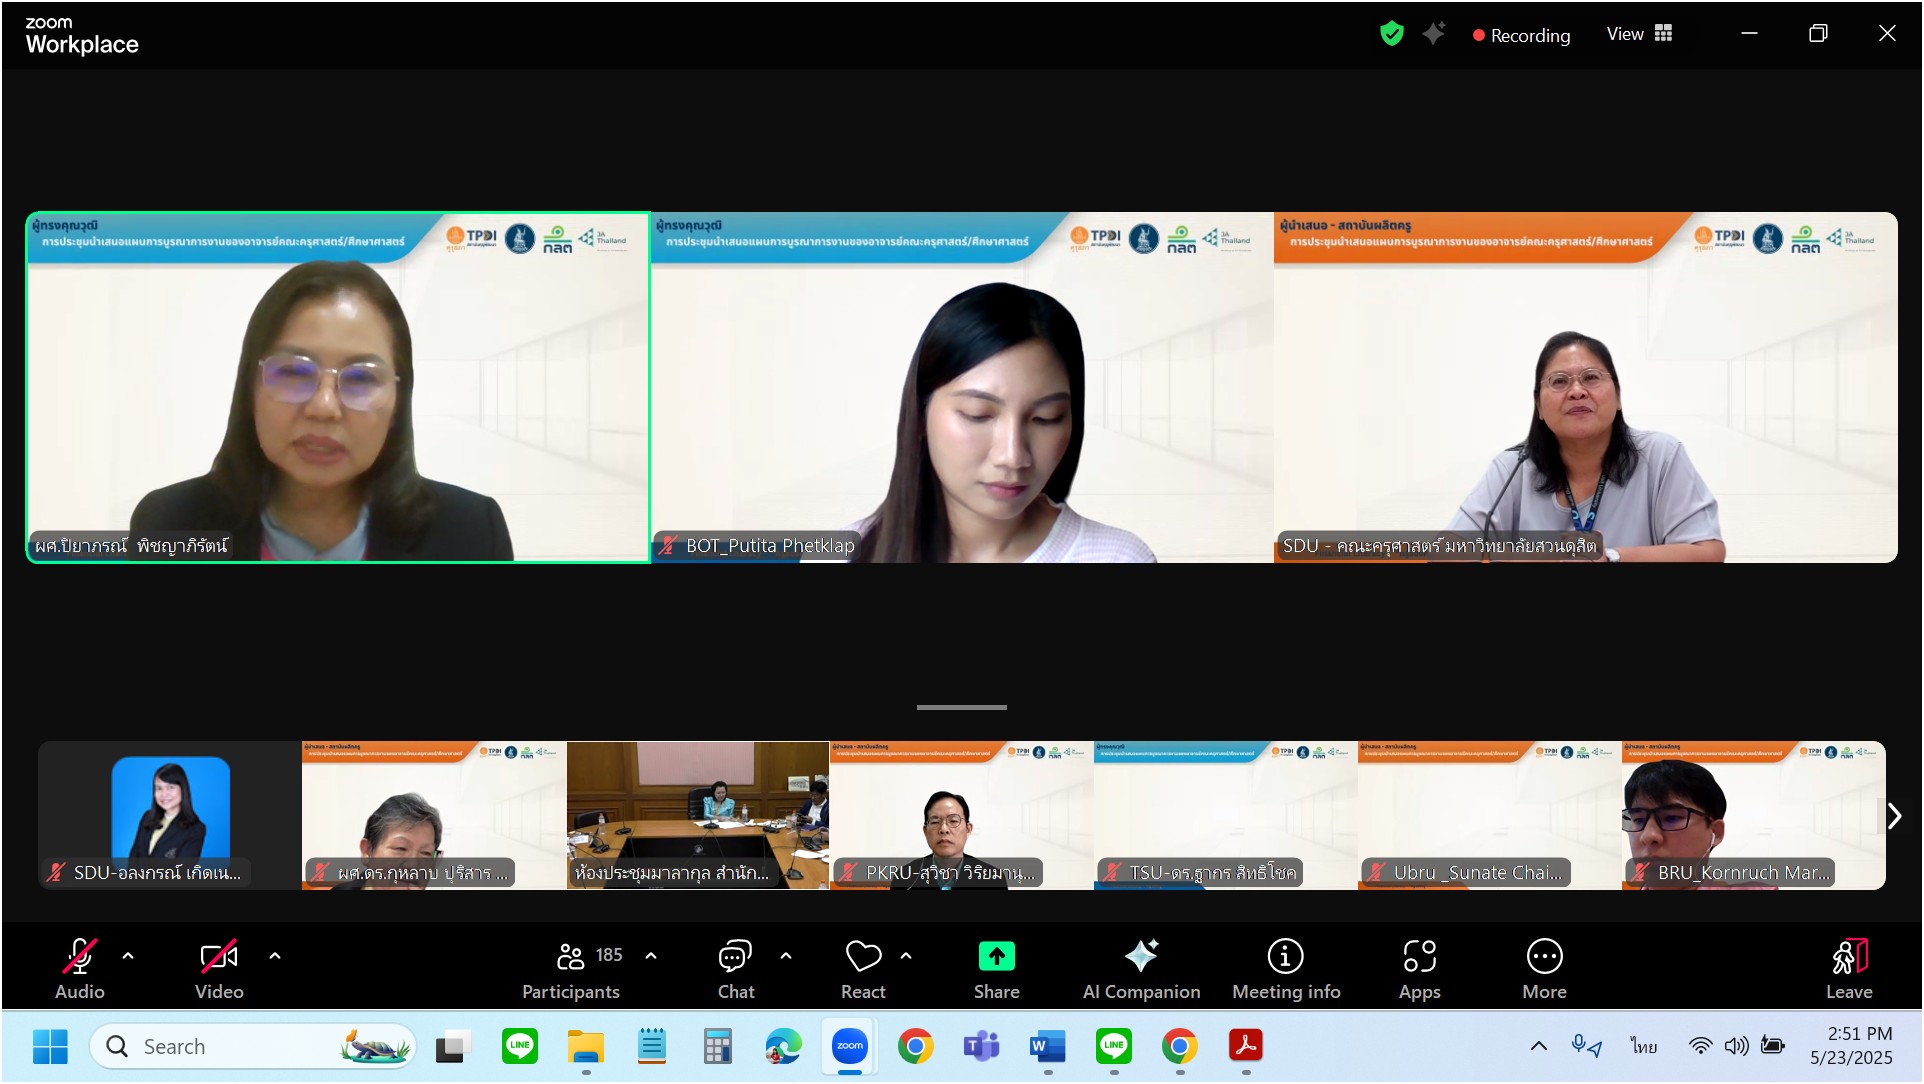Open Adobe Acrobat on taskbar
Viewport: 1924px width, 1084px height.
click(x=1246, y=1046)
